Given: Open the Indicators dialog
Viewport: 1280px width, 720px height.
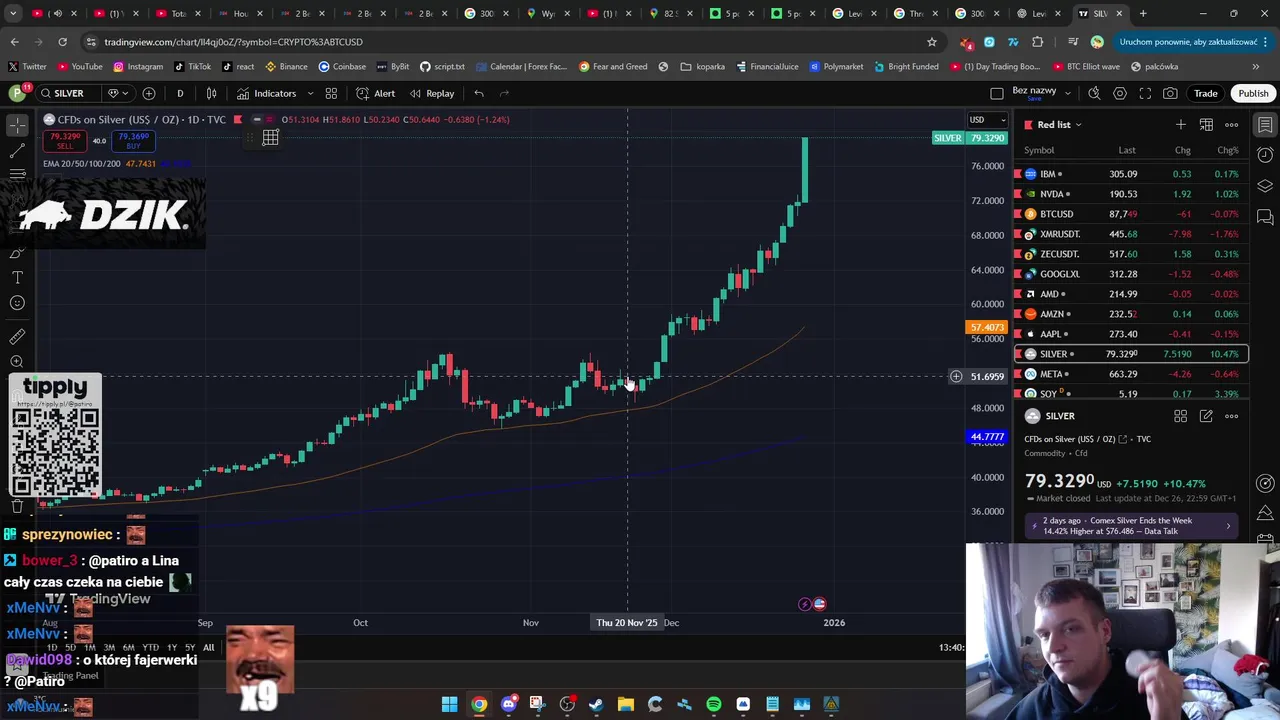Looking at the screenshot, I should tap(266, 93).
